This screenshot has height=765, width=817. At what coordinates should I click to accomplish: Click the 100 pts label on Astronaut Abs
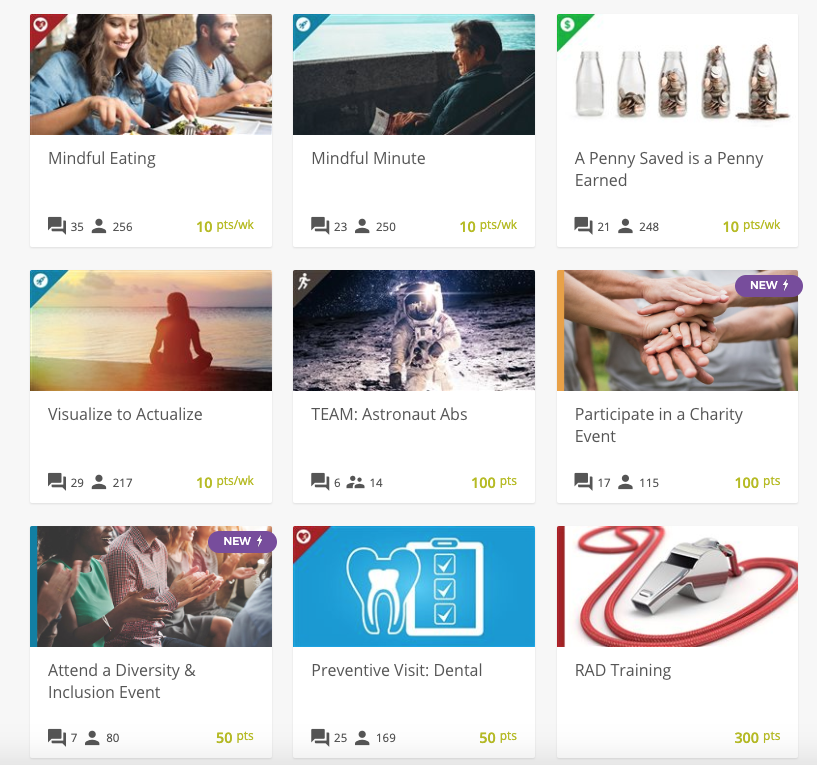click(x=494, y=482)
